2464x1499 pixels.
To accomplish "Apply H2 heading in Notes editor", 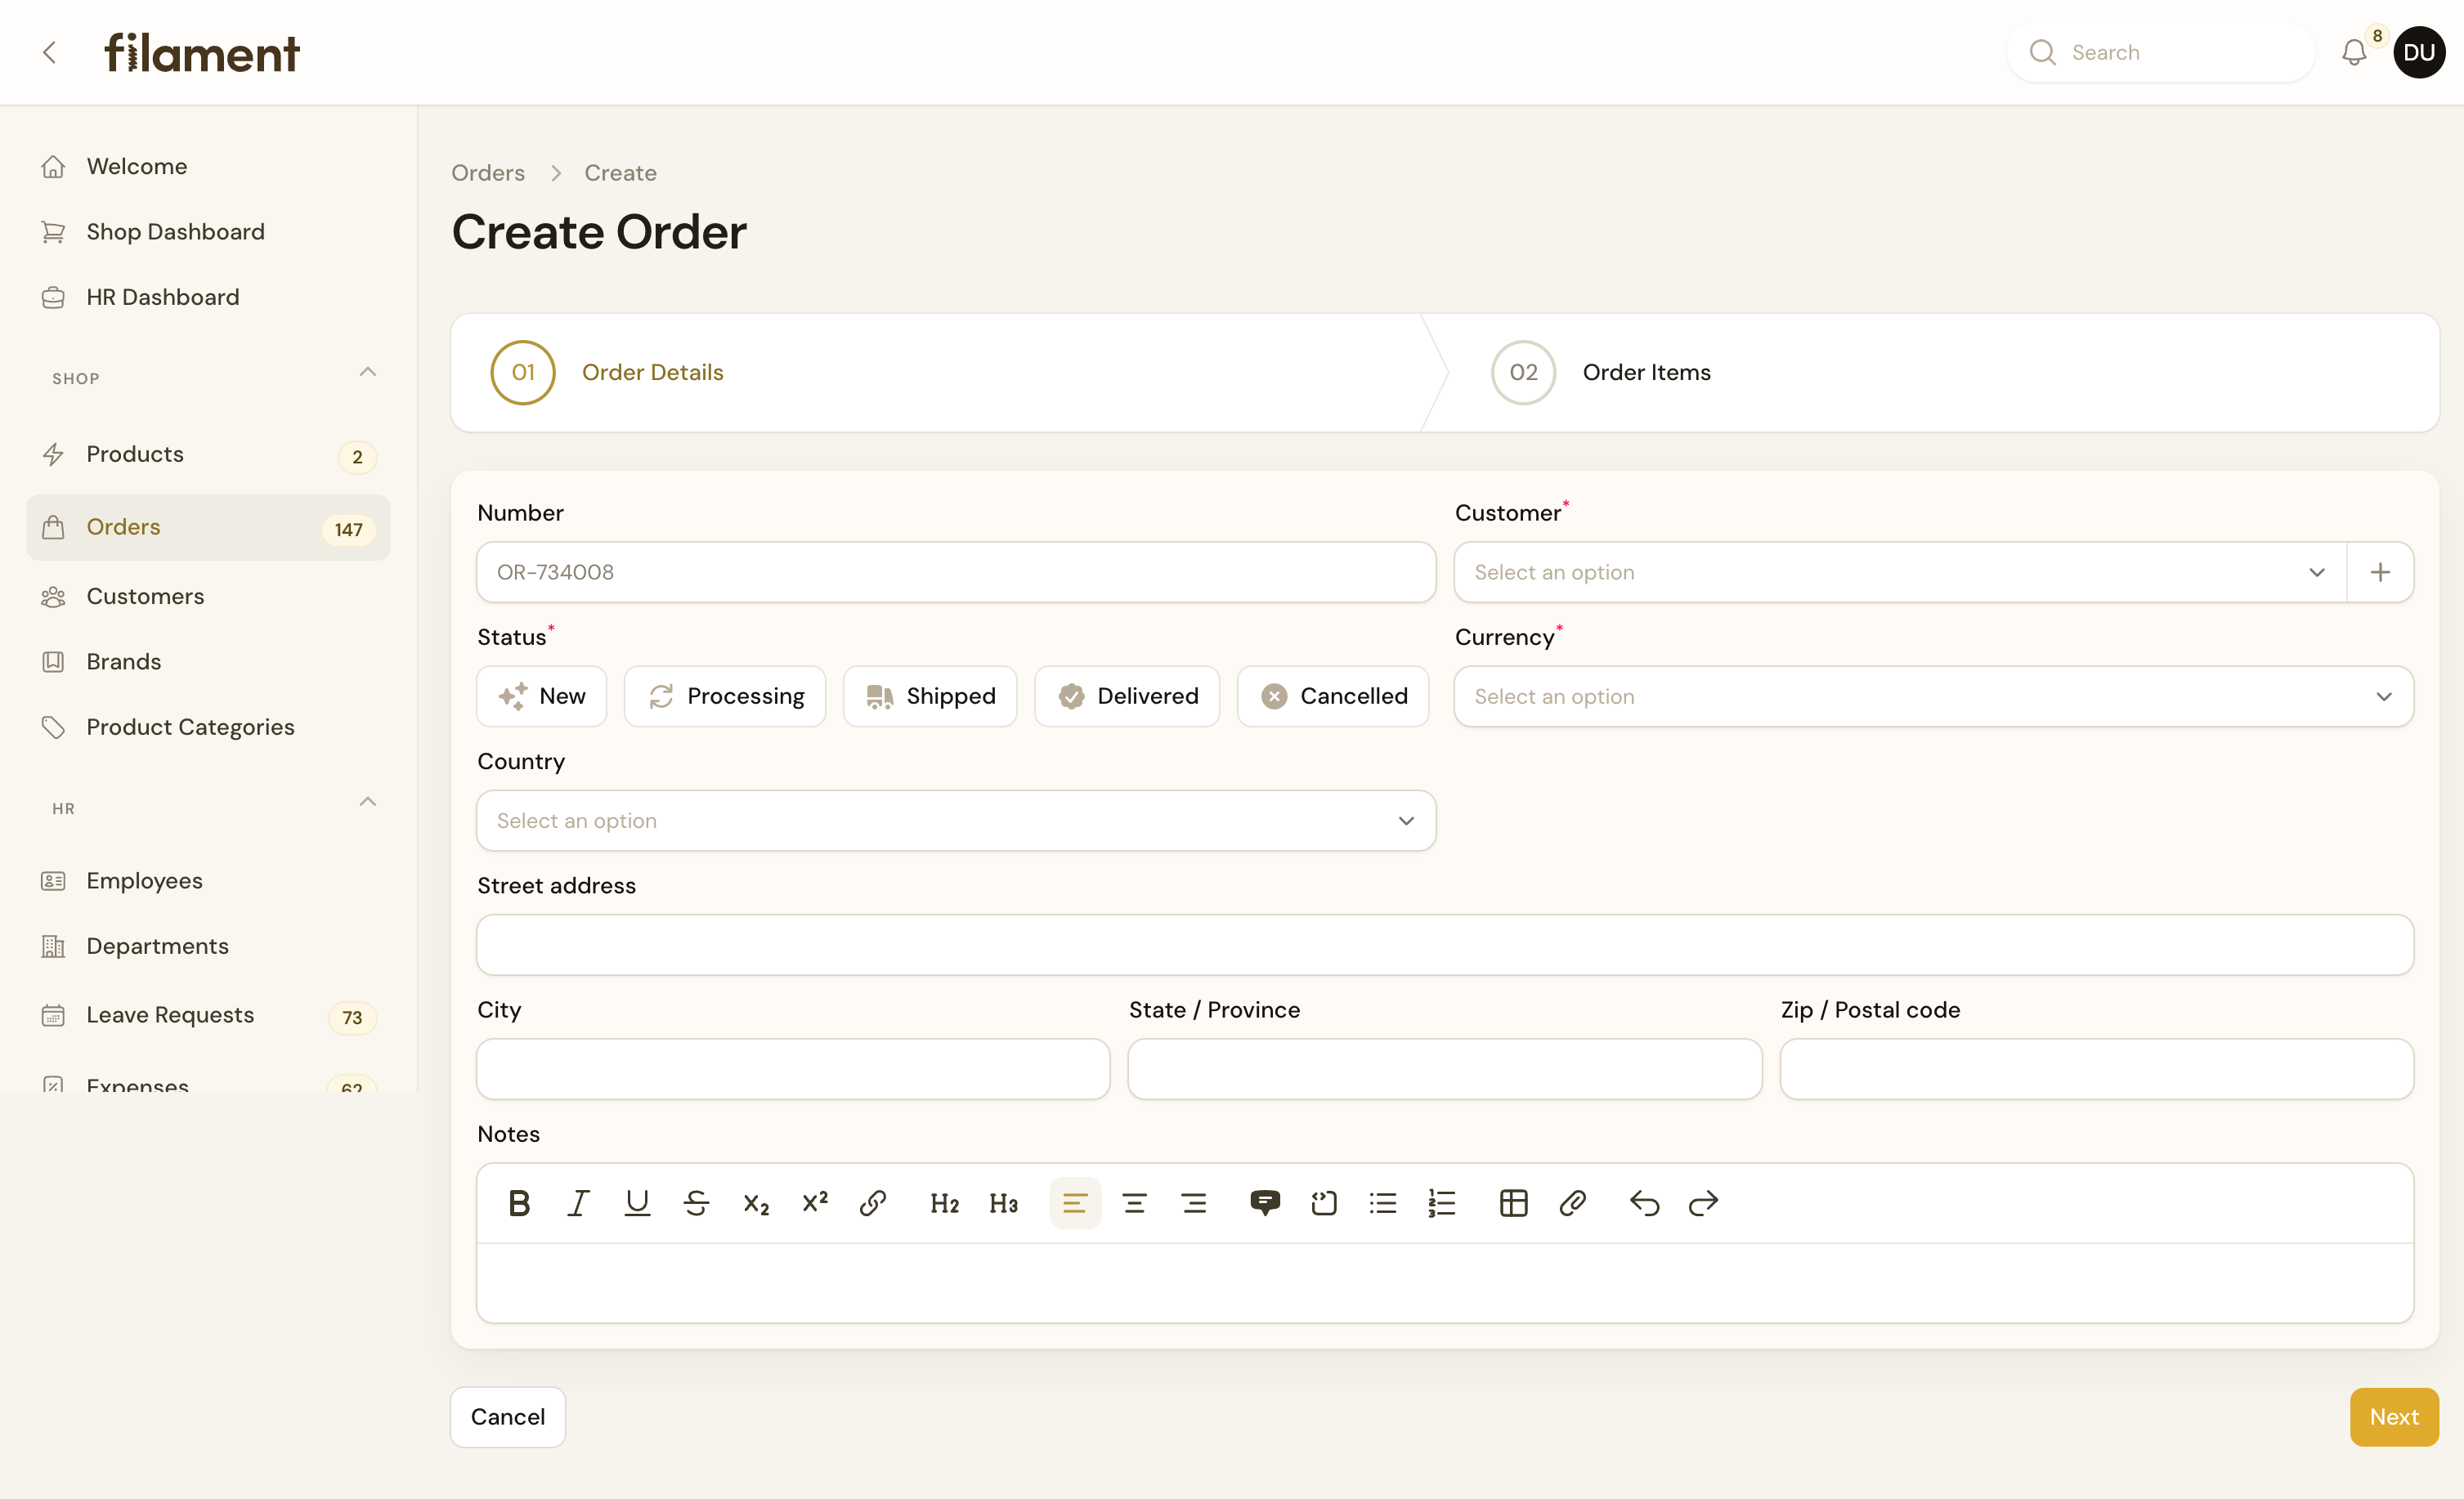I will coord(944,1203).
